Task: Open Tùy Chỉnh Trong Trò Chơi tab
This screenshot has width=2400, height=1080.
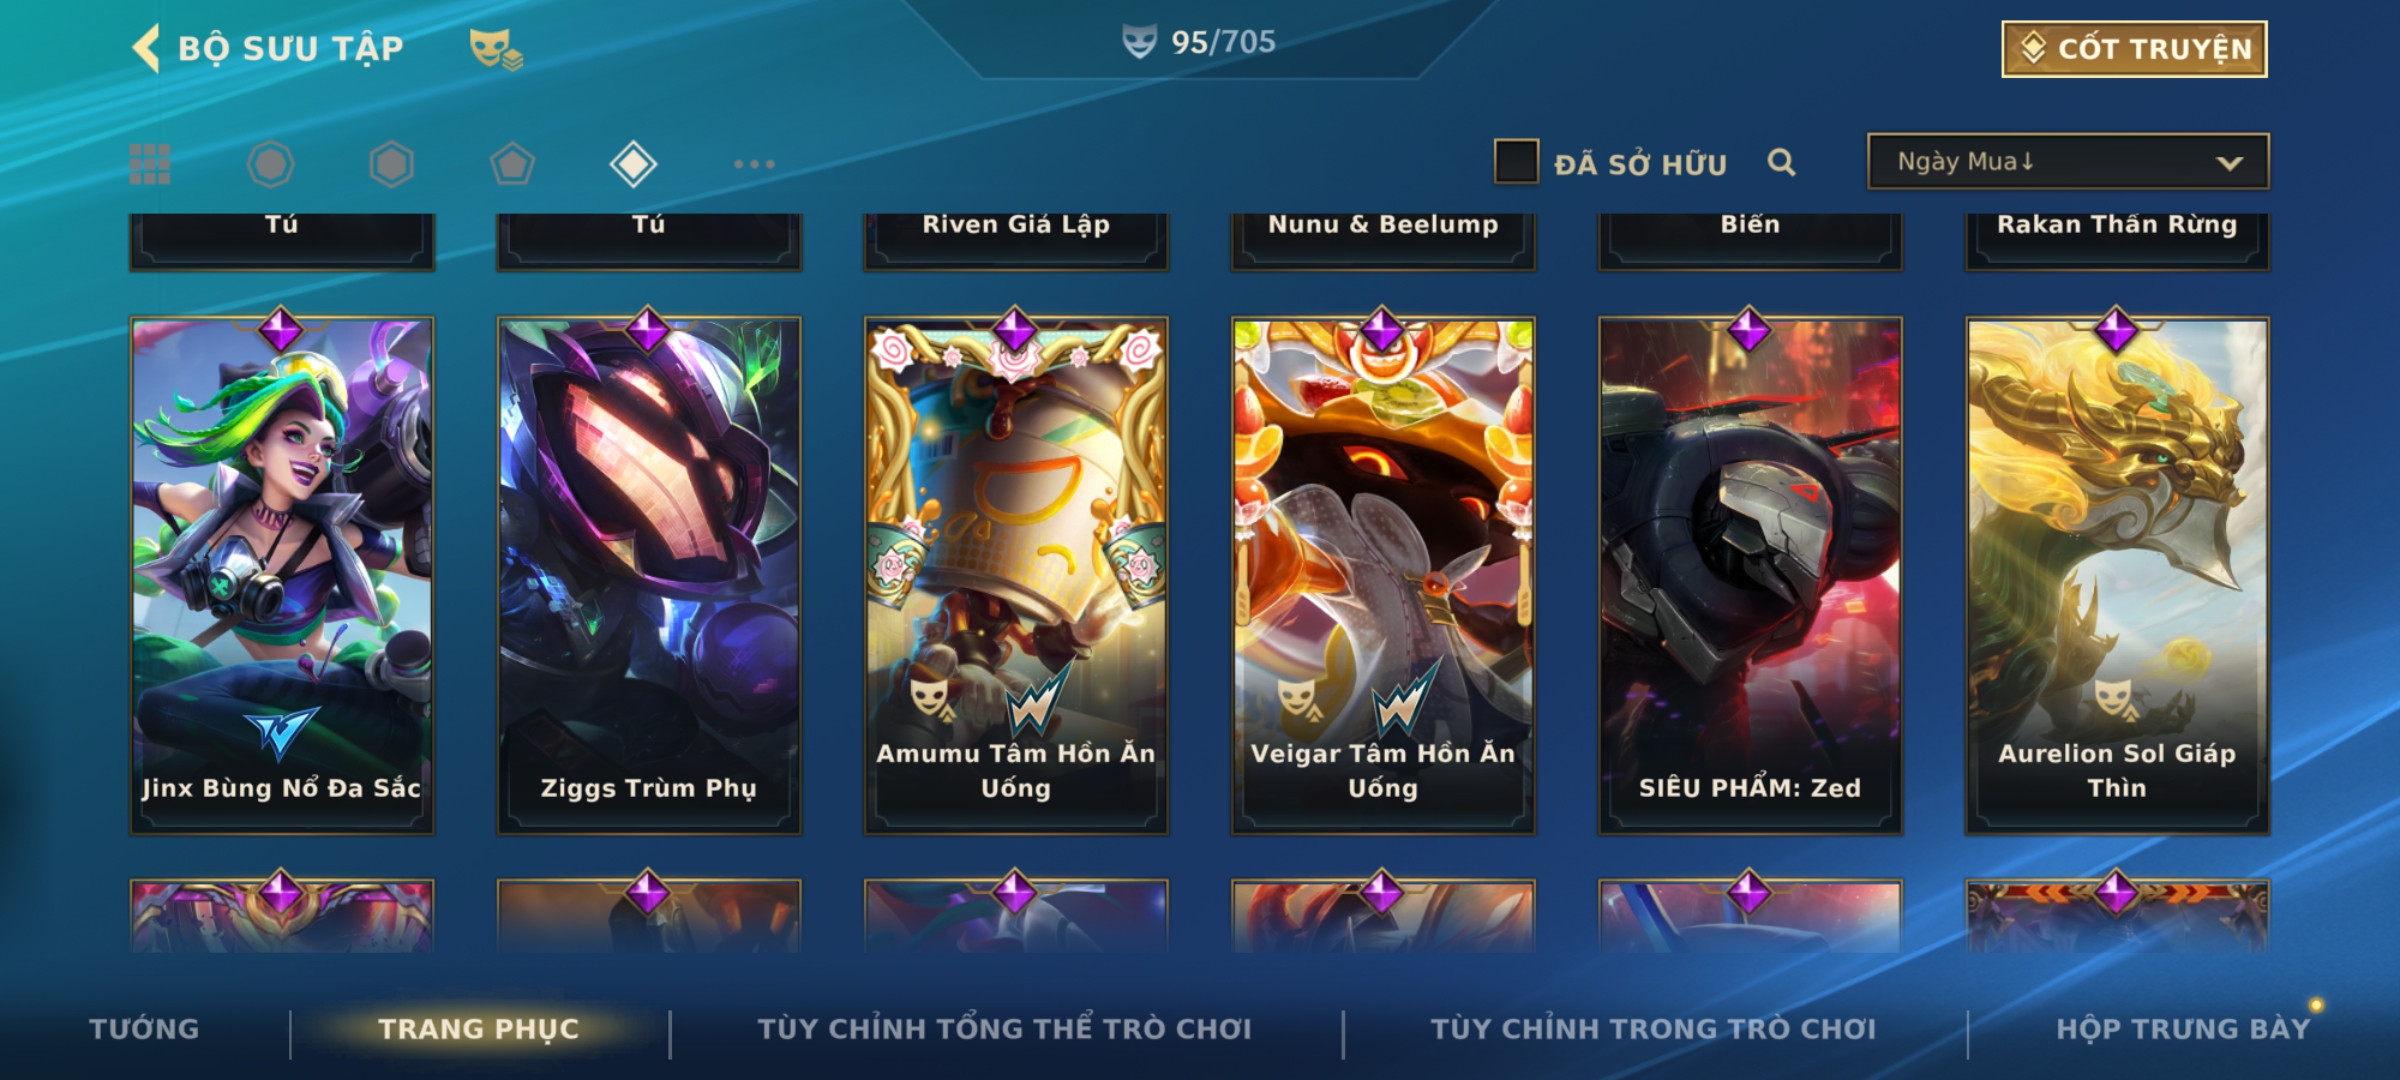Action: pyautogui.click(x=1653, y=1029)
